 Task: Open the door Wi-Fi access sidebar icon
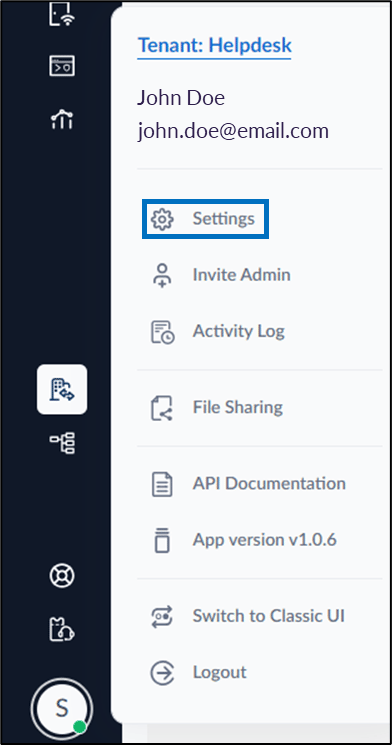coord(62,14)
